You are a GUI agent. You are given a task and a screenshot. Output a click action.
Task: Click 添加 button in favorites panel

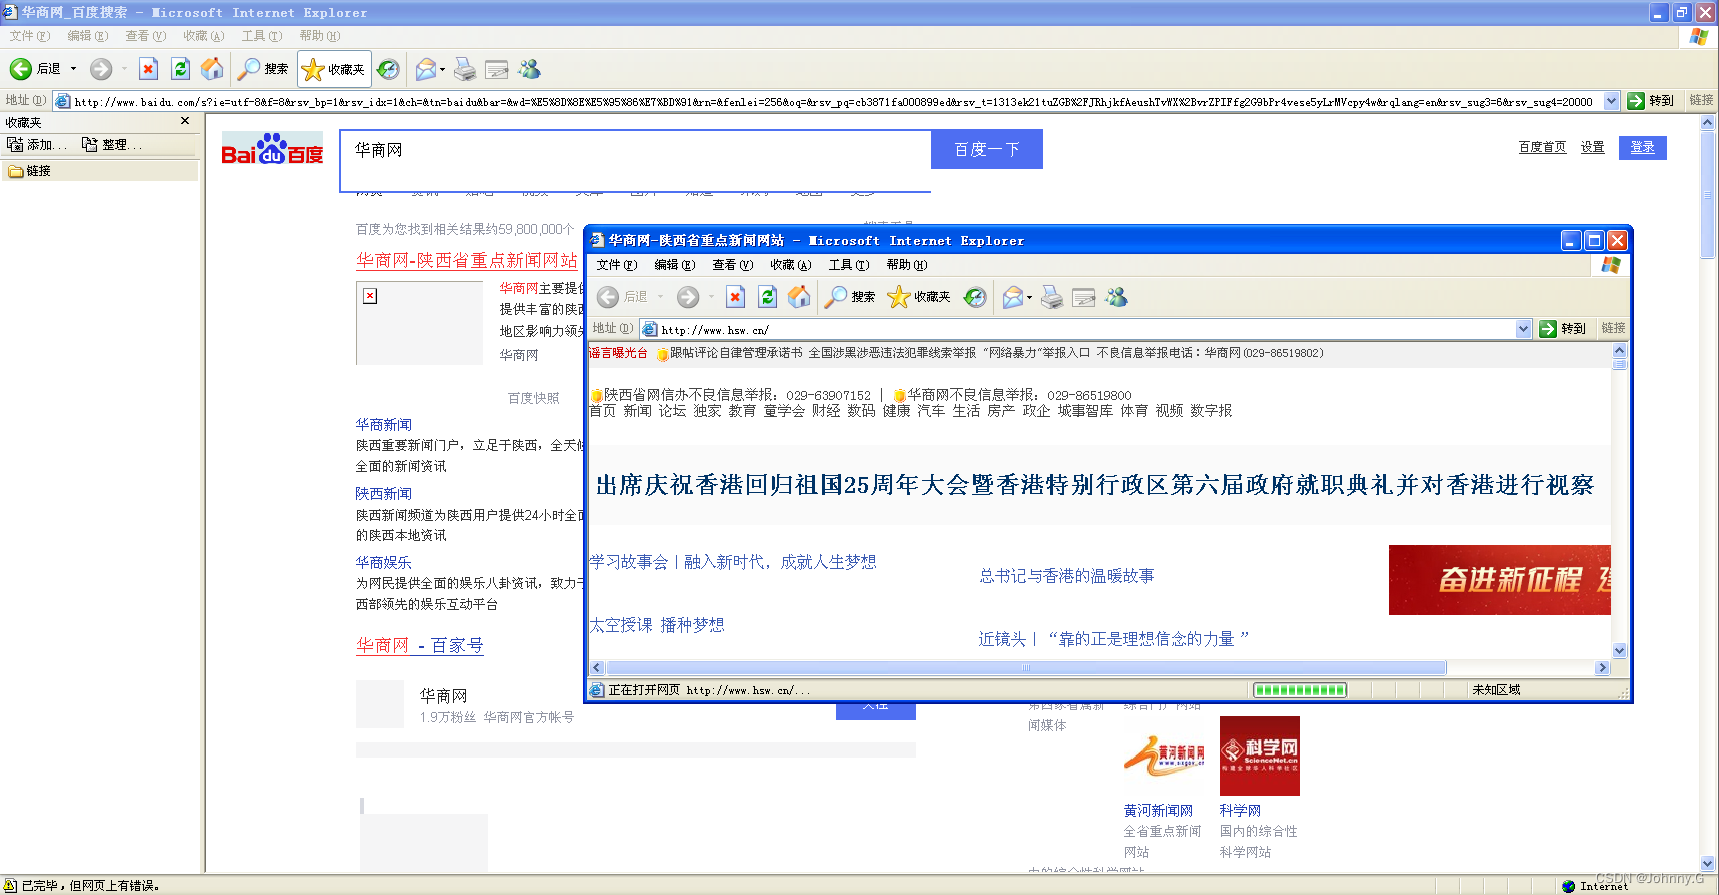(37, 145)
